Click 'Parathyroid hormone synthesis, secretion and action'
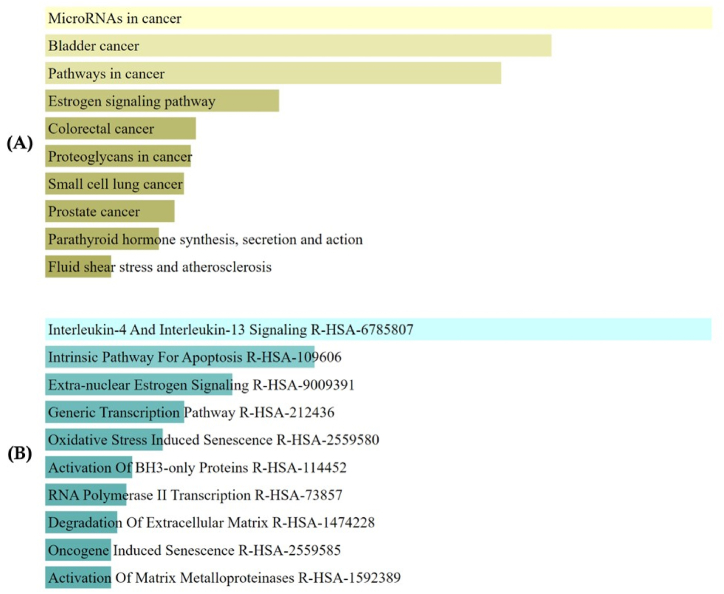724x594 pixels. coord(205,239)
